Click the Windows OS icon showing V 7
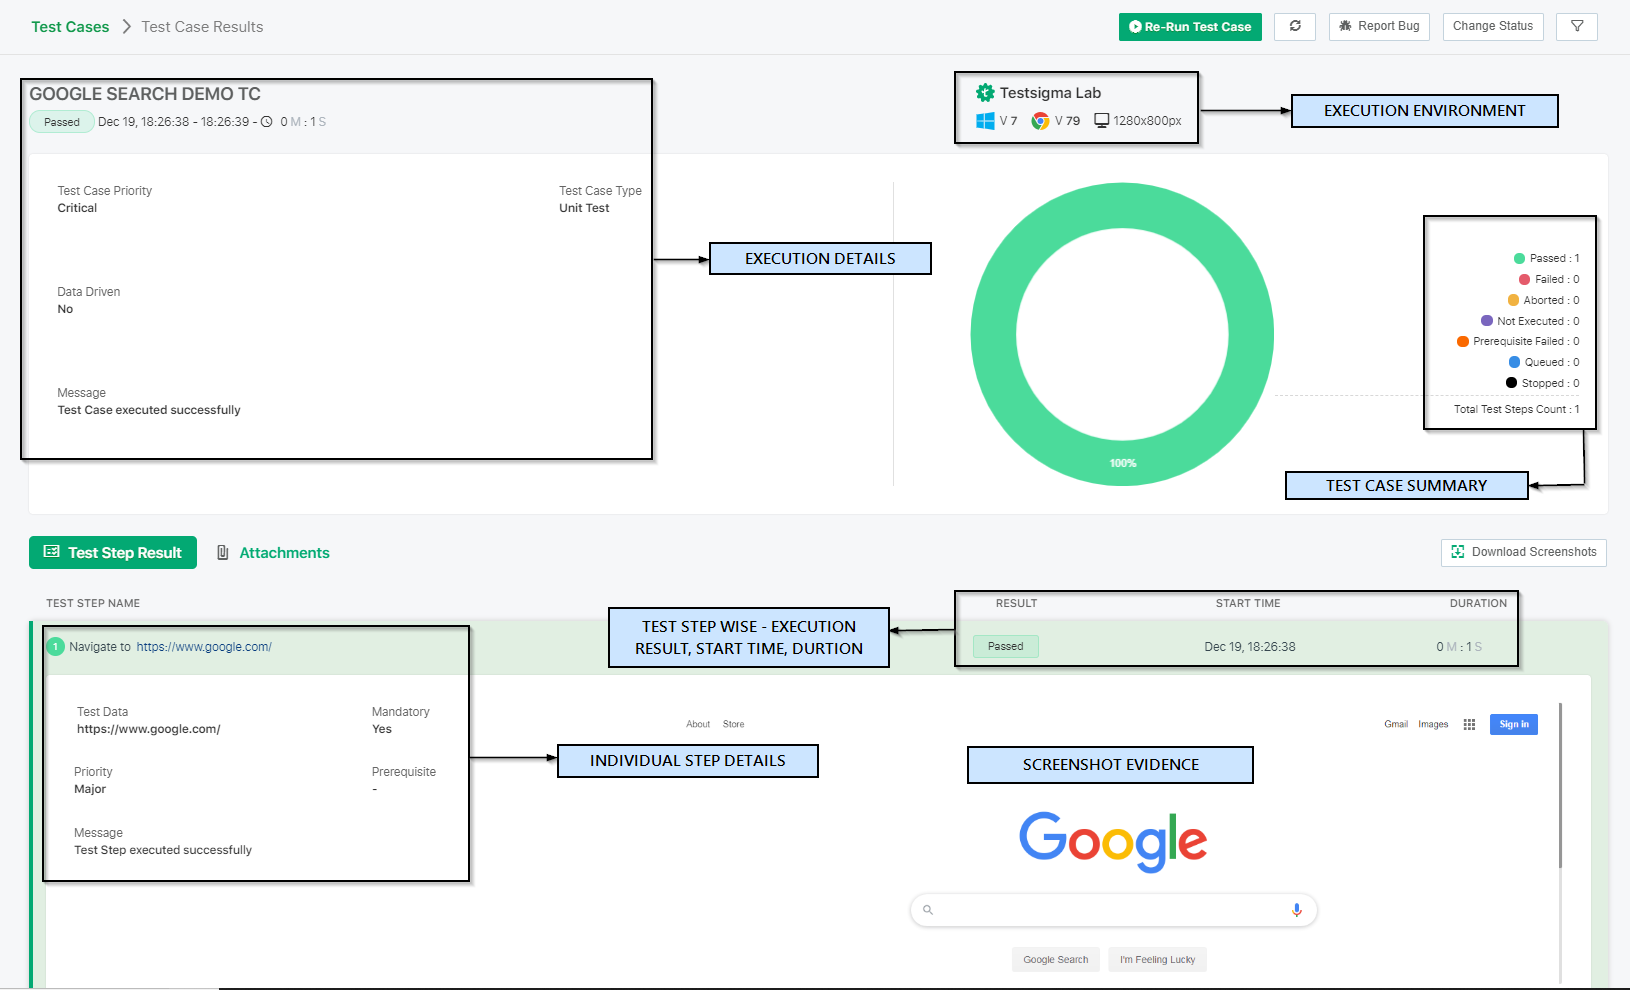Image resolution: width=1630 pixels, height=990 pixels. (x=984, y=120)
